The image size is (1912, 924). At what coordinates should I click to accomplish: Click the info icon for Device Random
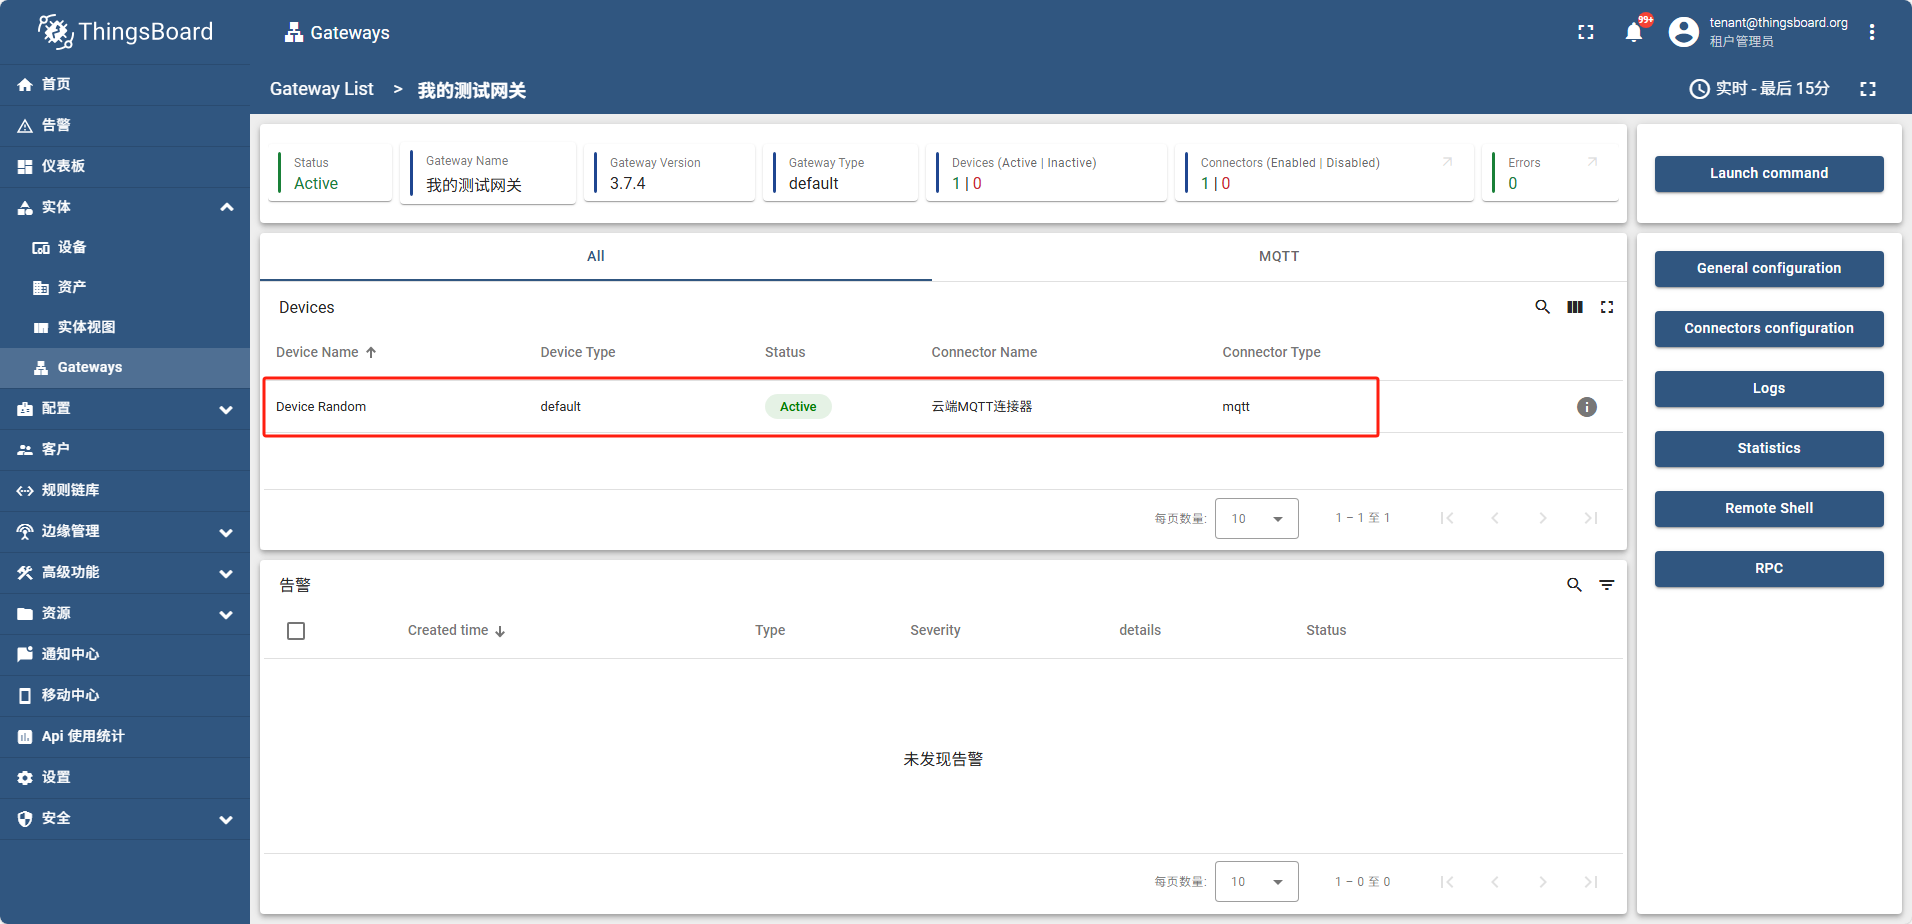pyautogui.click(x=1586, y=407)
